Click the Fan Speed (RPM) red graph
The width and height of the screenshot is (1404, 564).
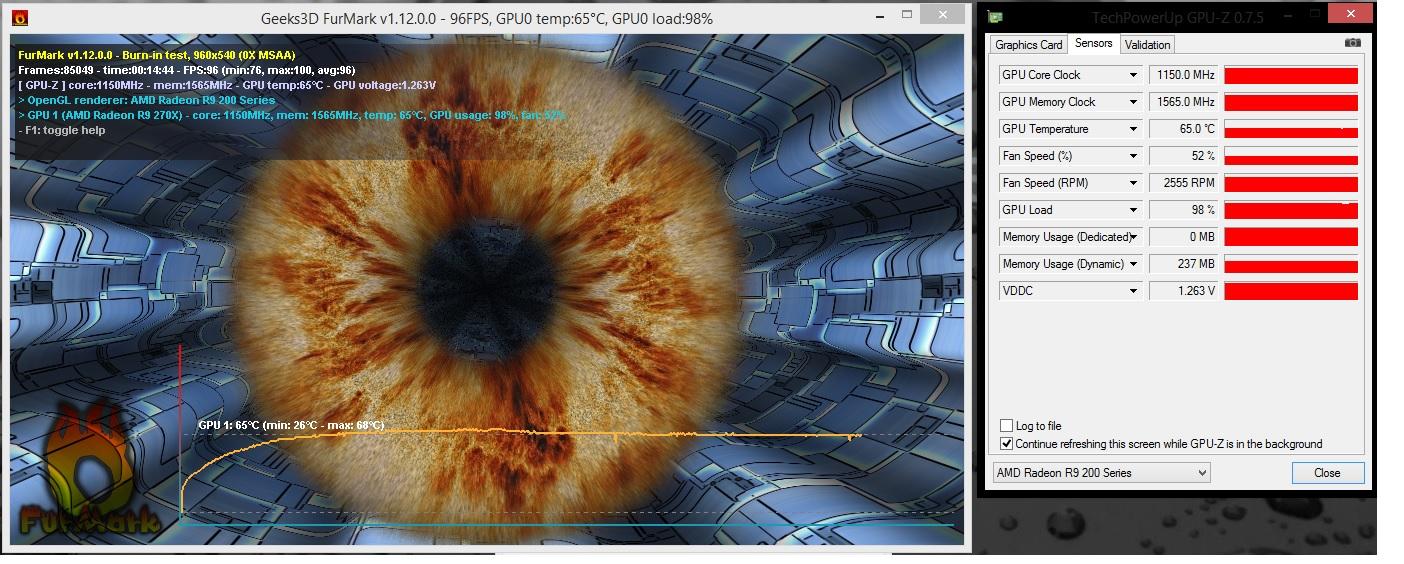pos(1291,183)
